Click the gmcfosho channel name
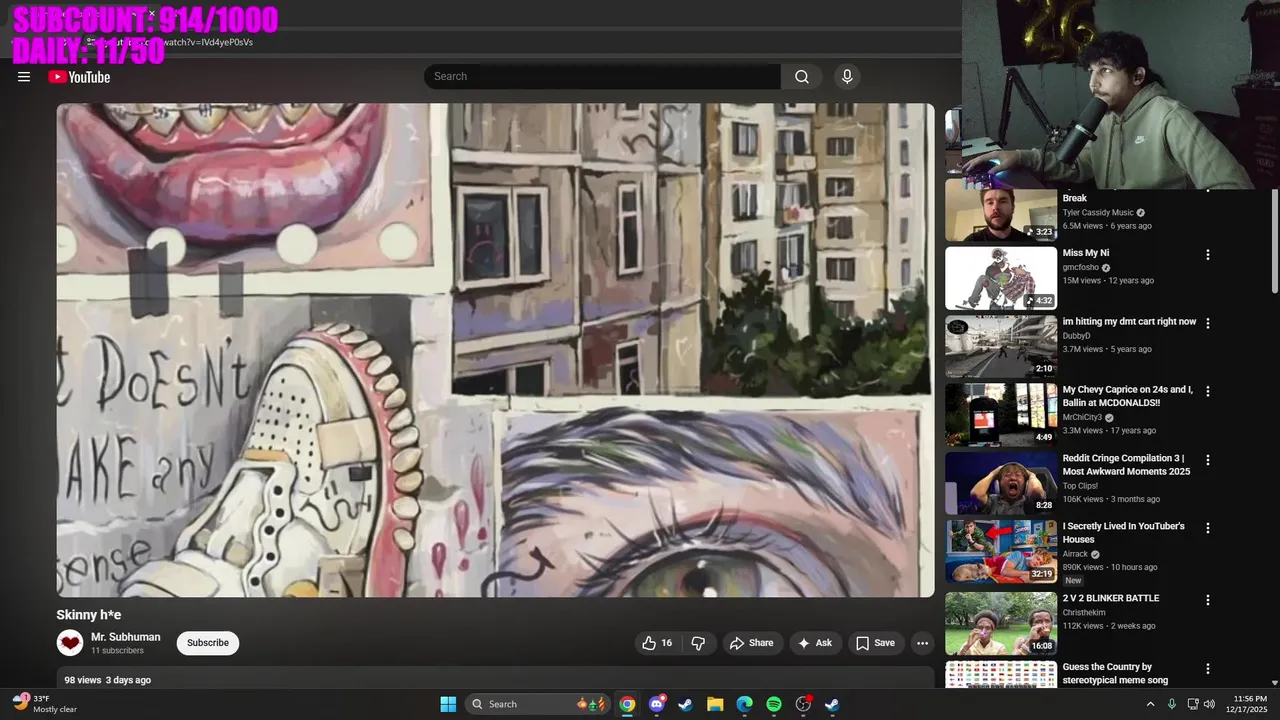The width and height of the screenshot is (1280, 720). (1080, 268)
